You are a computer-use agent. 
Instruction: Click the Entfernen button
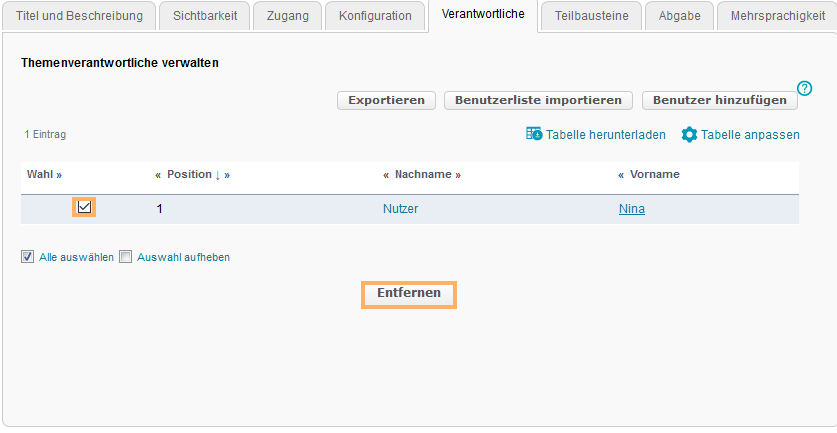409,294
